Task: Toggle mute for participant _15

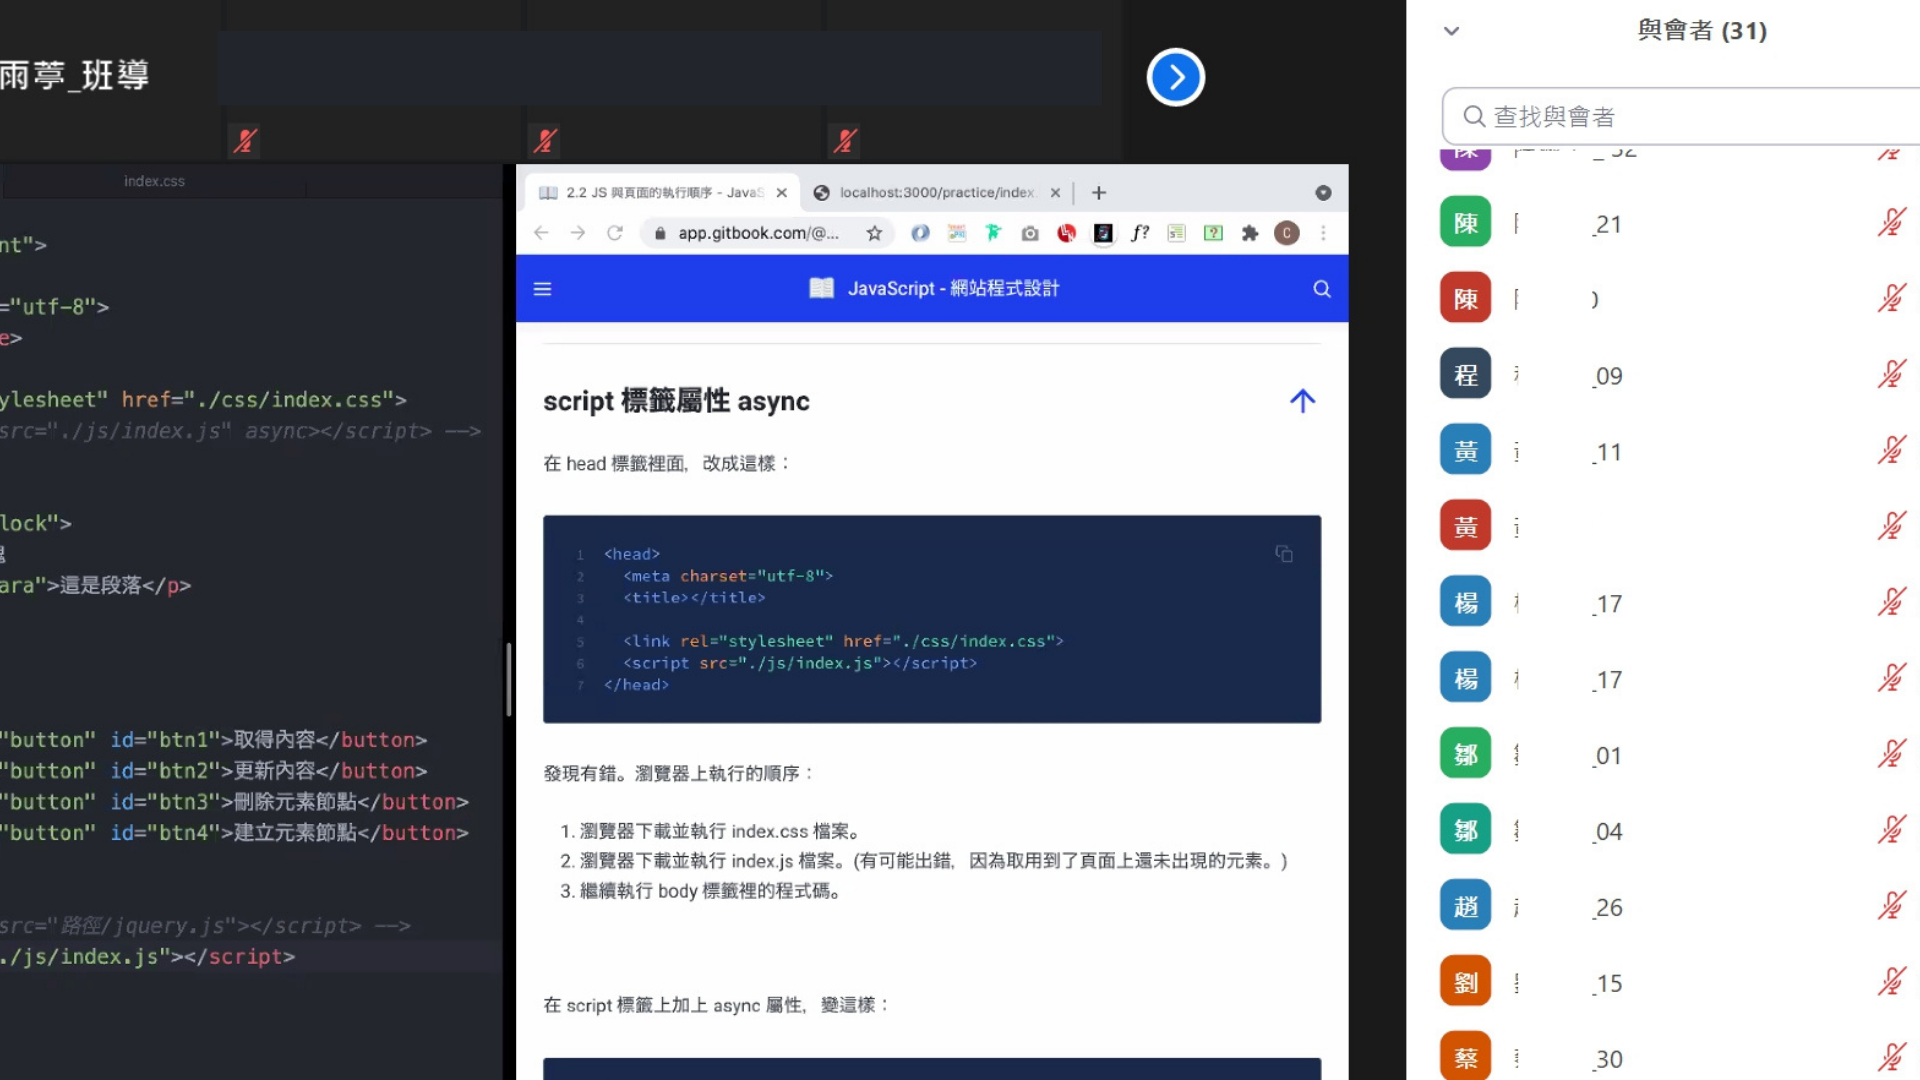Action: coord(1891,983)
